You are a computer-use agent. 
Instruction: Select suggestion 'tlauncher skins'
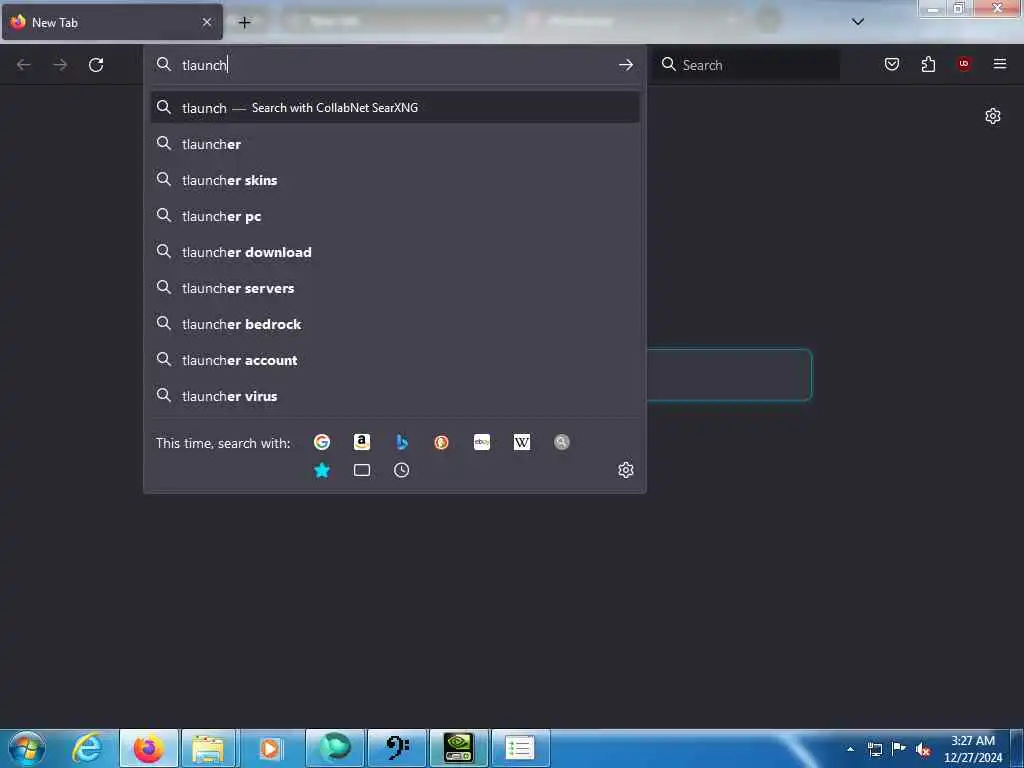[x=394, y=180]
